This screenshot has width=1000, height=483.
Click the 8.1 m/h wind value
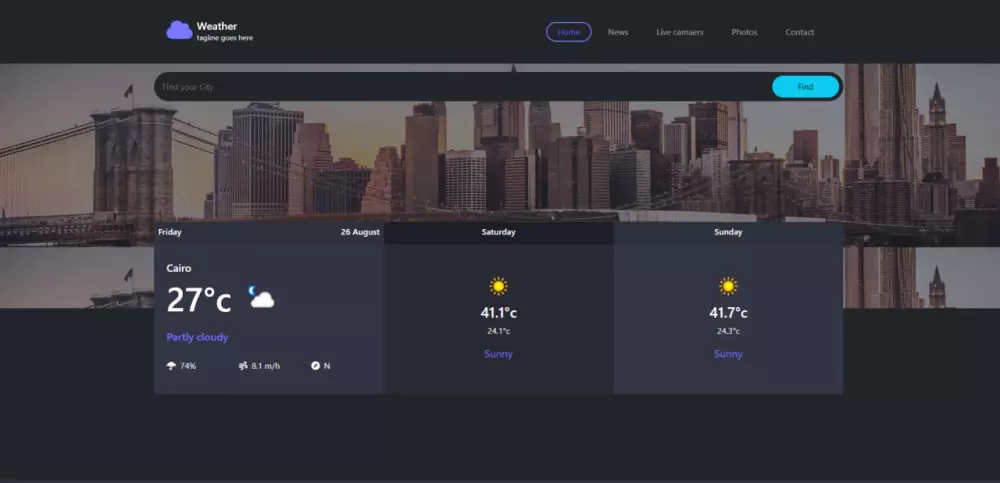pyautogui.click(x=266, y=366)
